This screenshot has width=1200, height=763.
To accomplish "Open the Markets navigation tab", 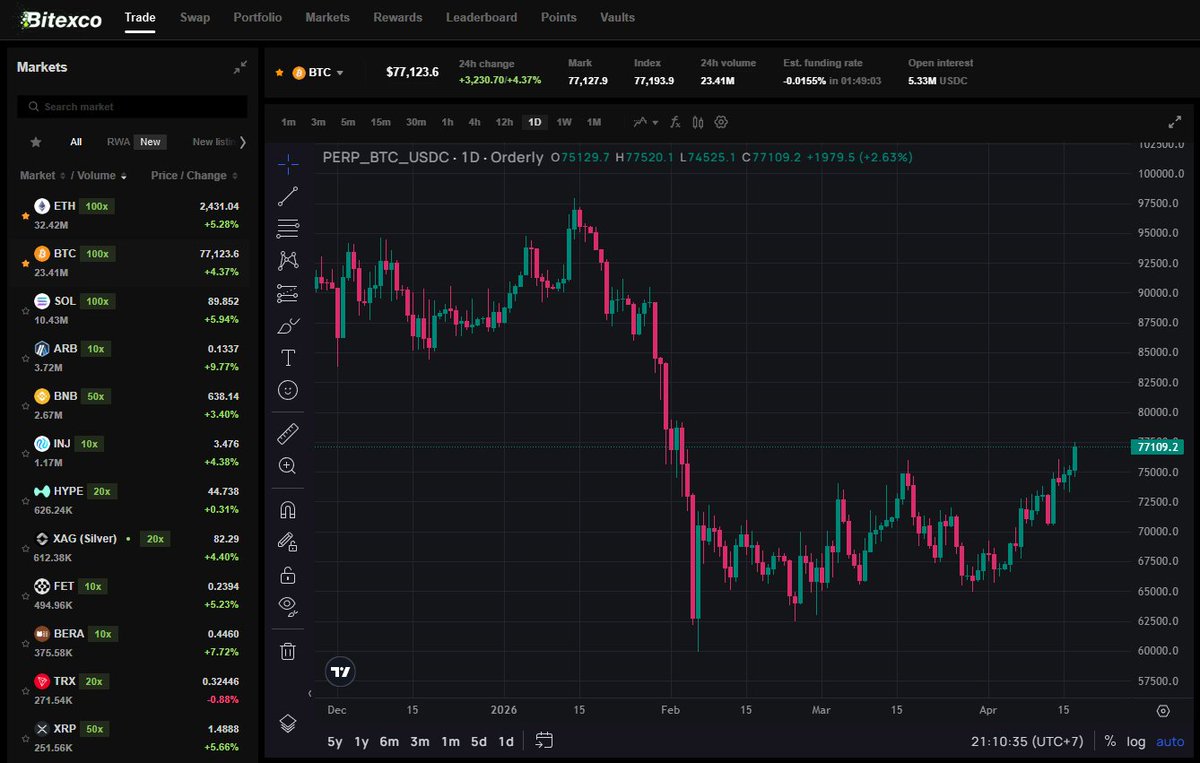I will pyautogui.click(x=328, y=17).
